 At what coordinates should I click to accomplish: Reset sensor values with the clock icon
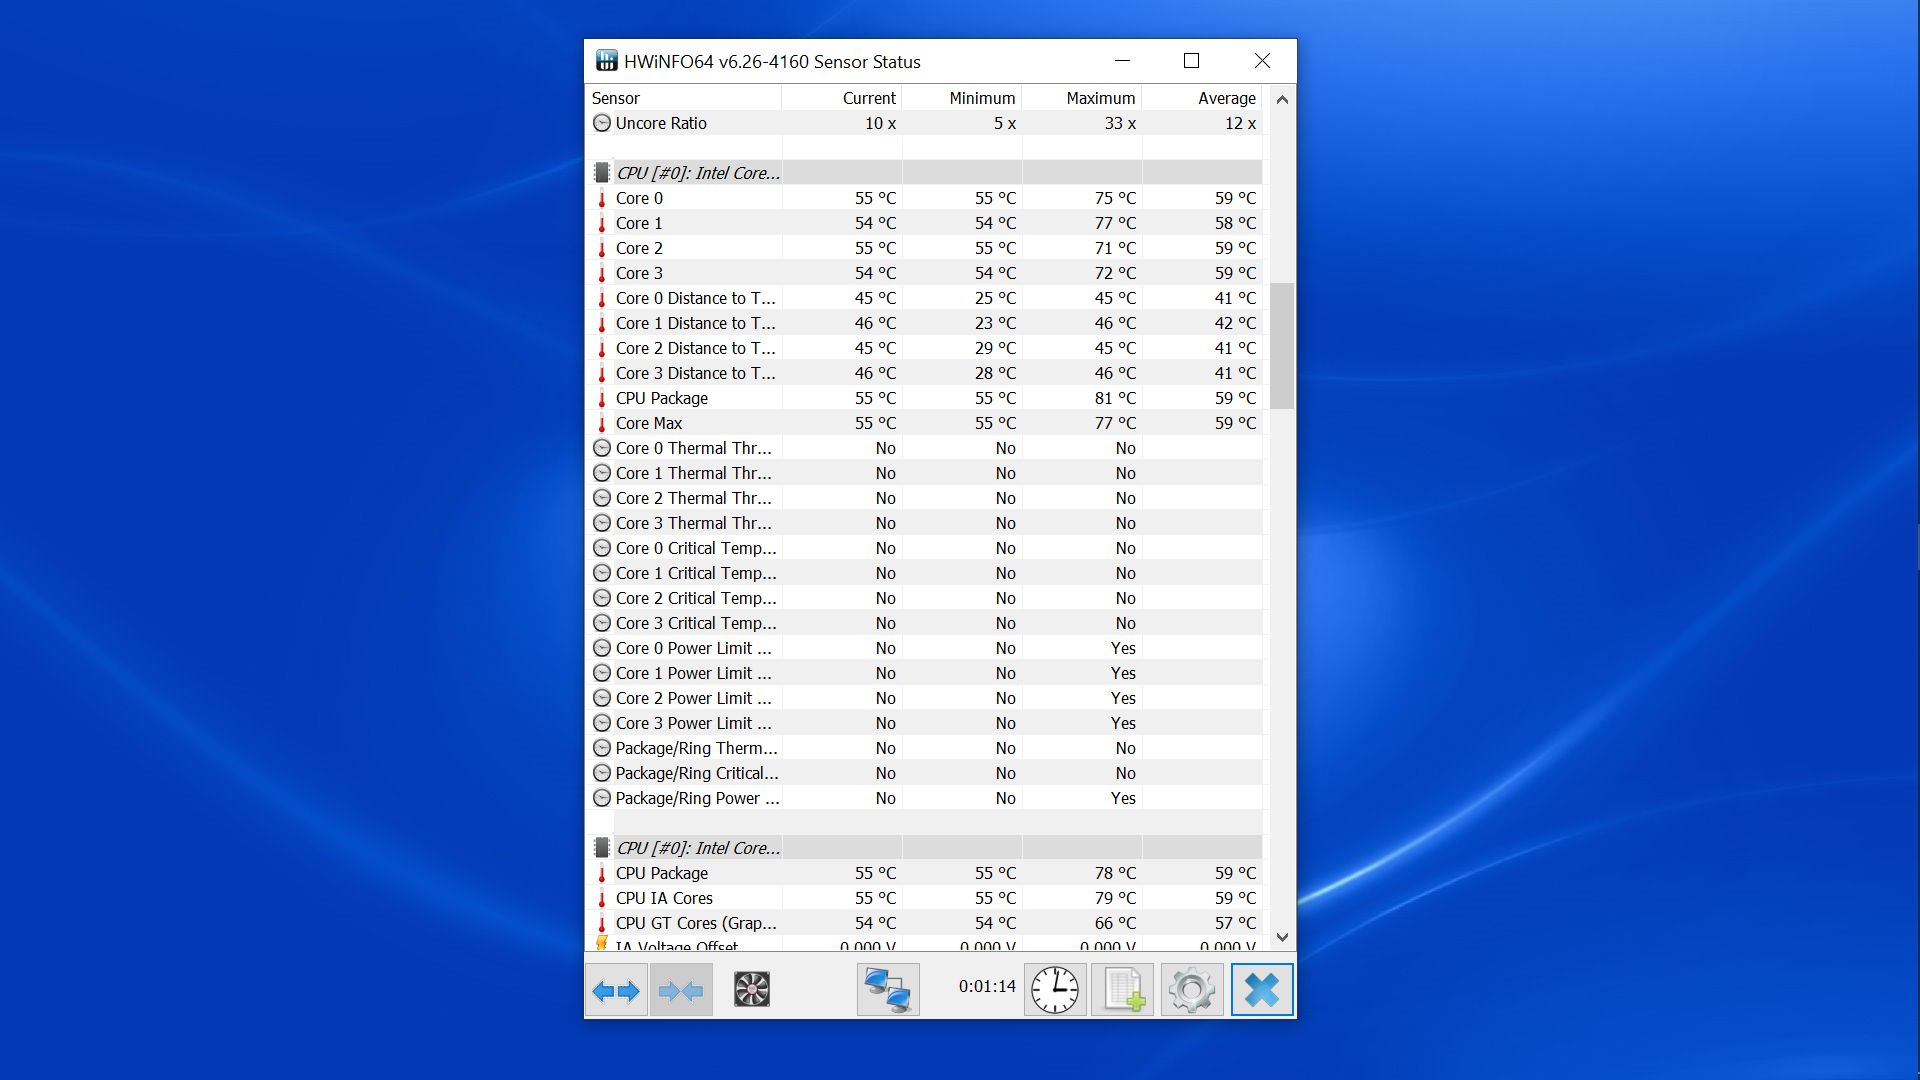coord(1055,990)
